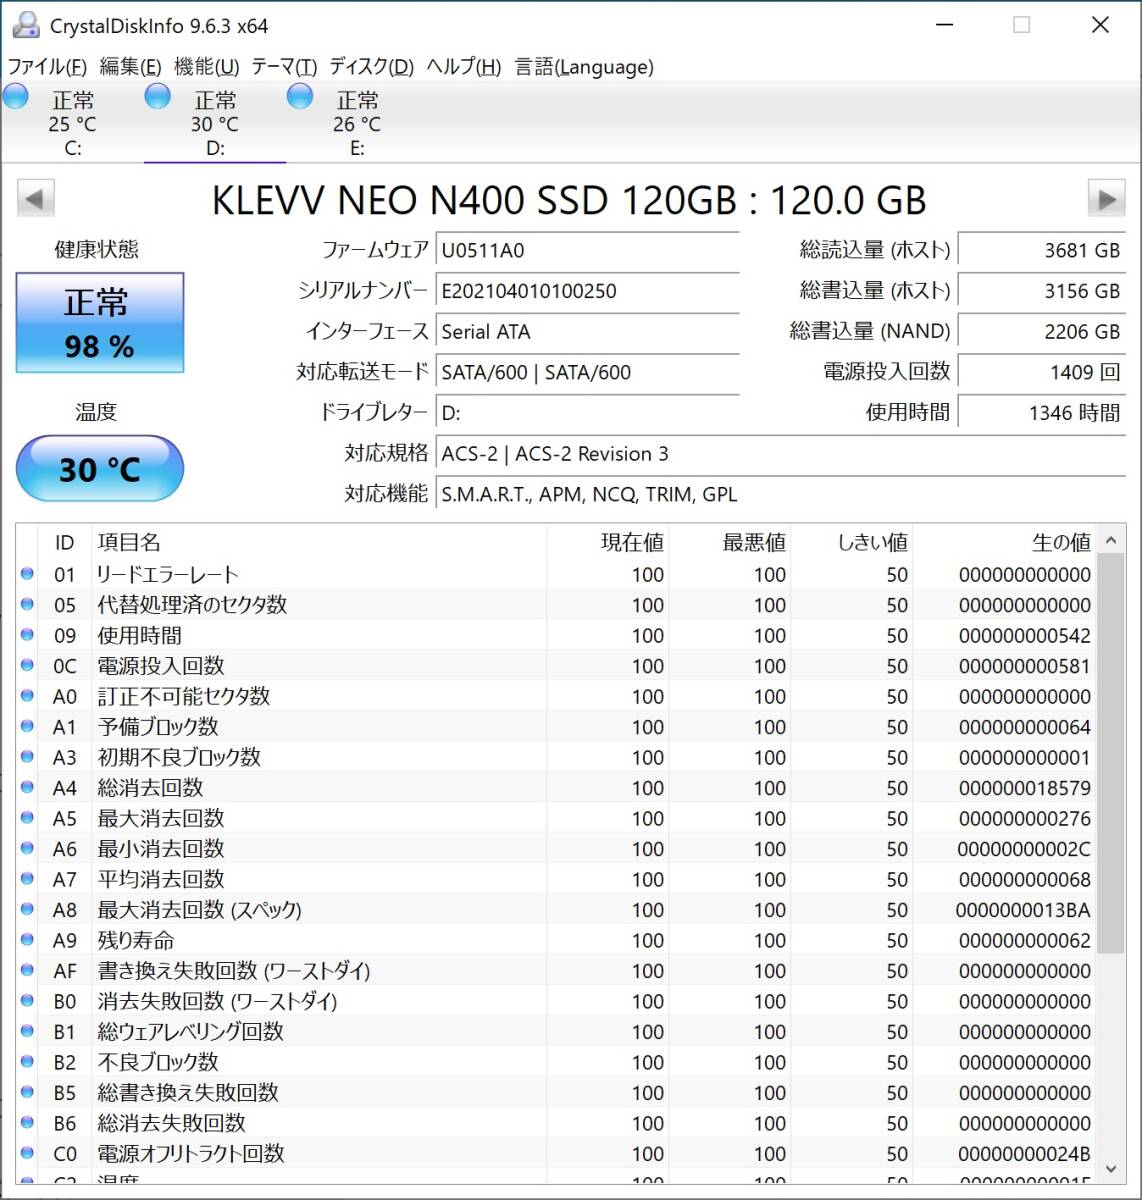
Task: Click the 最悪値 column header
Action: tap(730, 542)
